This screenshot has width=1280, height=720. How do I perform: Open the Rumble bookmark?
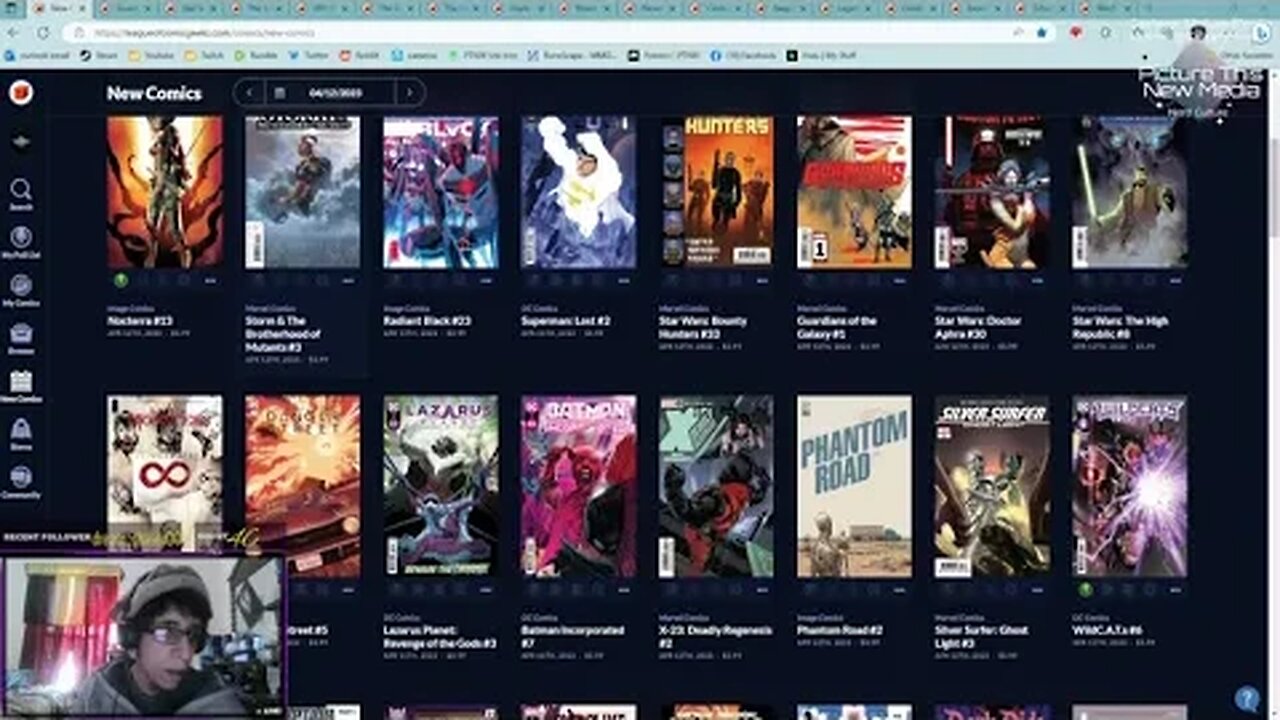(258, 56)
